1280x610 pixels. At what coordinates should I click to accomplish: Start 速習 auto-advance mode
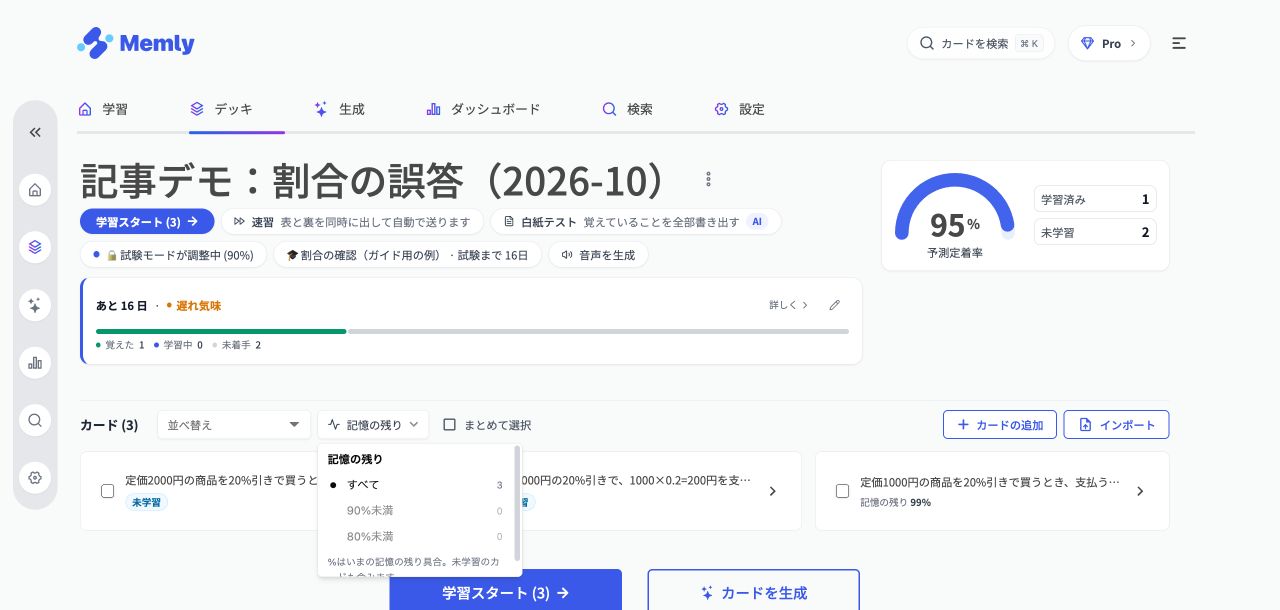pyautogui.click(x=352, y=222)
